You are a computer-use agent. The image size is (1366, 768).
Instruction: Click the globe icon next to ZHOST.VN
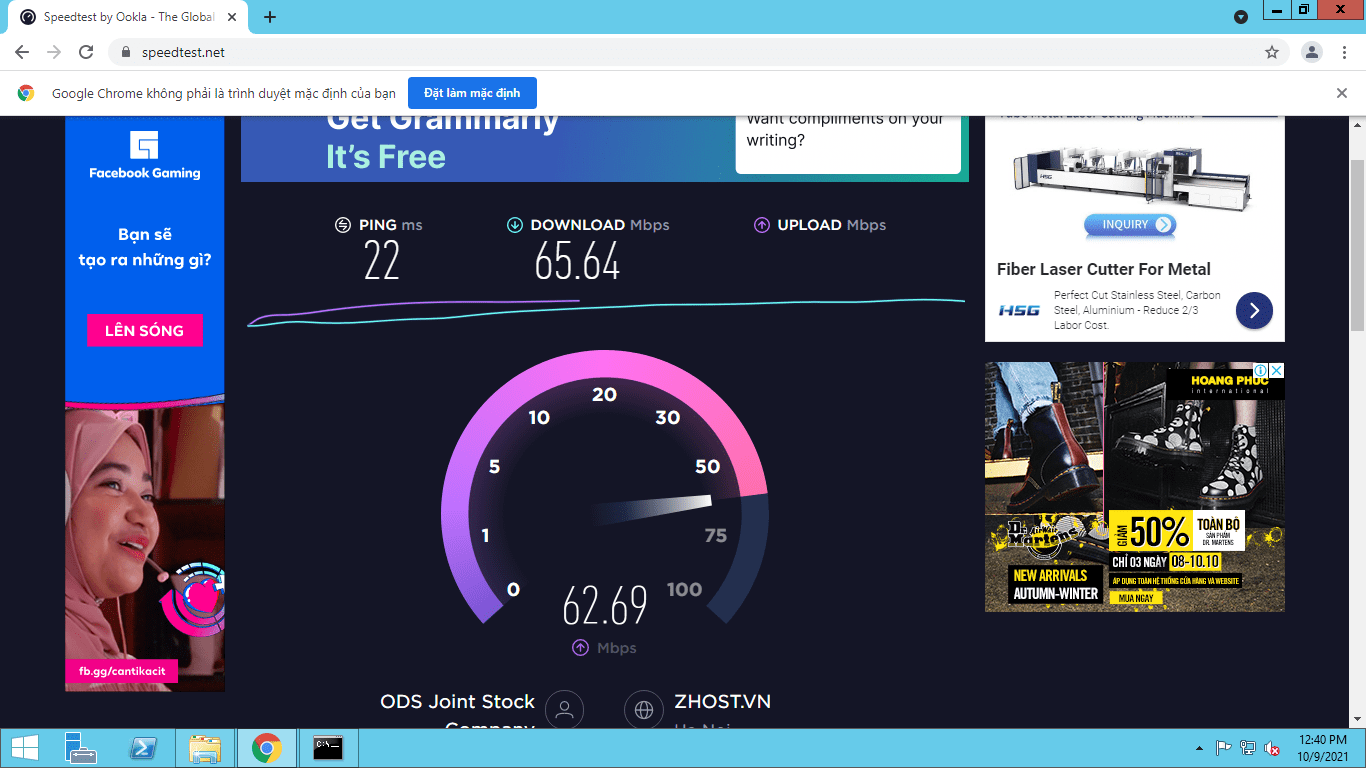(644, 710)
